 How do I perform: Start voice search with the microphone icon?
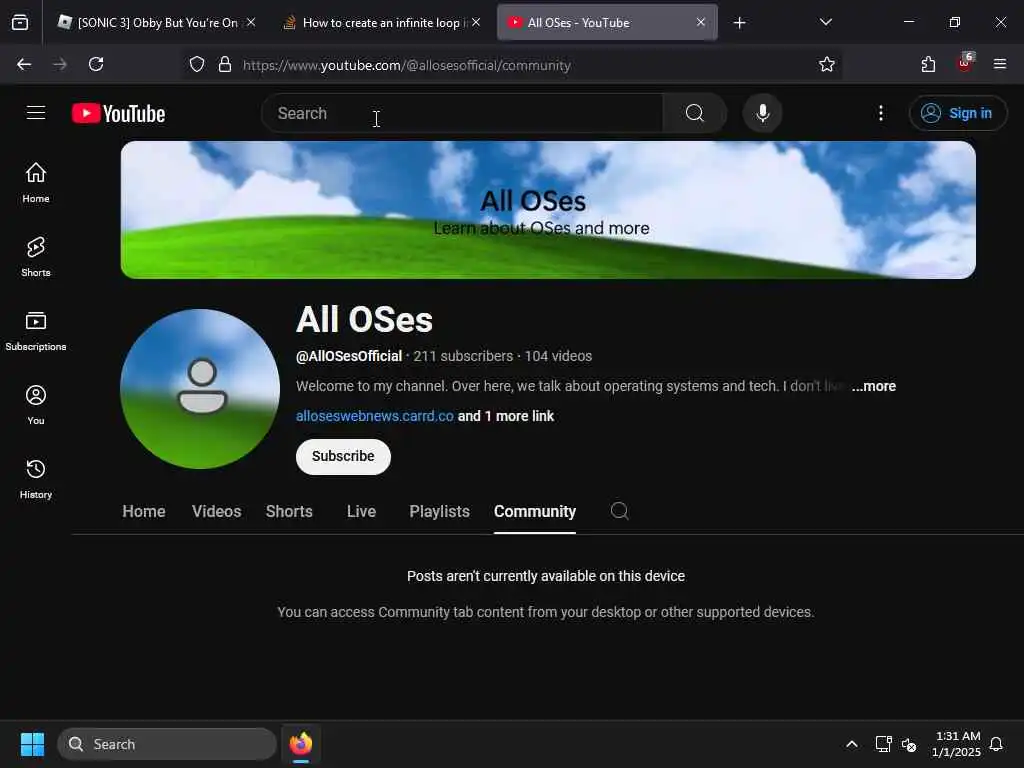pos(762,113)
